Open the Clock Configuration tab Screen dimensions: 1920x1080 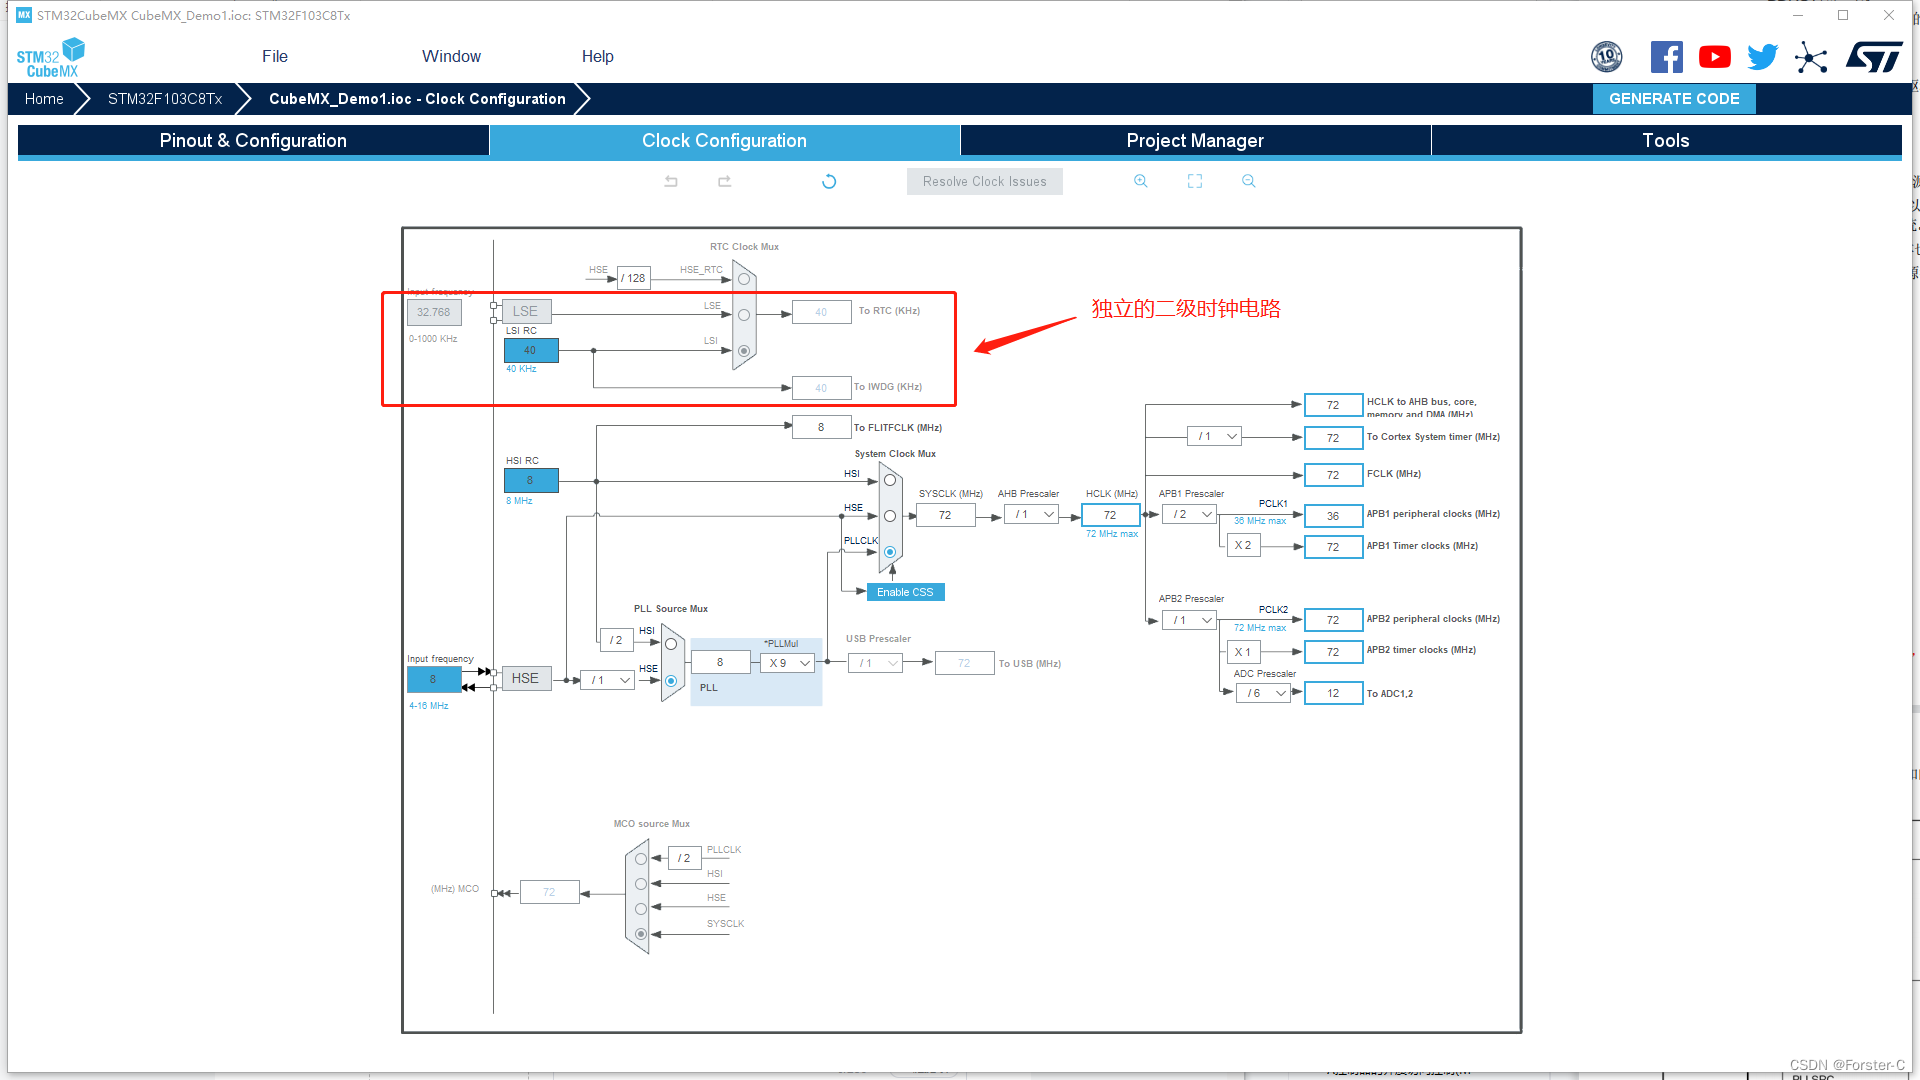[x=723, y=140]
